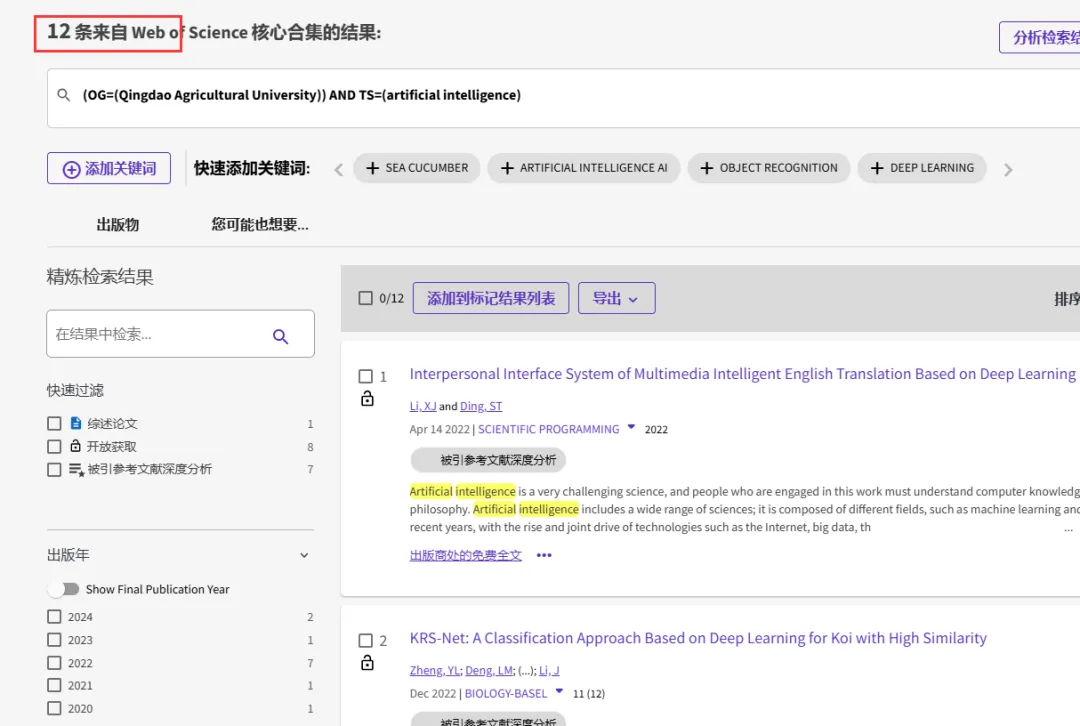The height and width of the screenshot is (726, 1080).
Task: Check the checkbox for result 1
Action: 366,376
